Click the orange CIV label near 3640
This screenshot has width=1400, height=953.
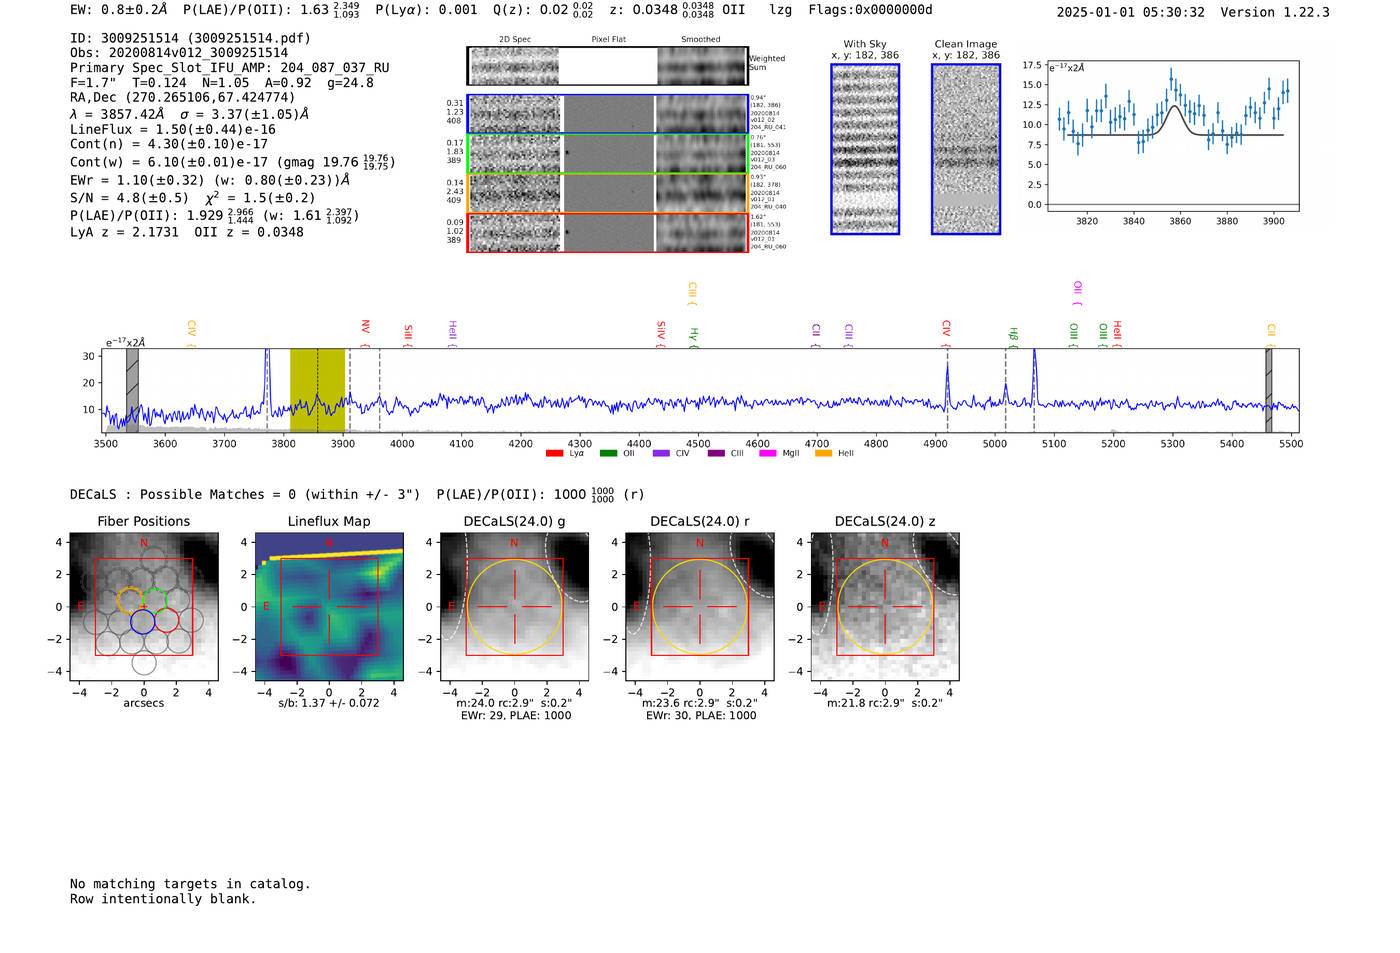click(191, 333)
